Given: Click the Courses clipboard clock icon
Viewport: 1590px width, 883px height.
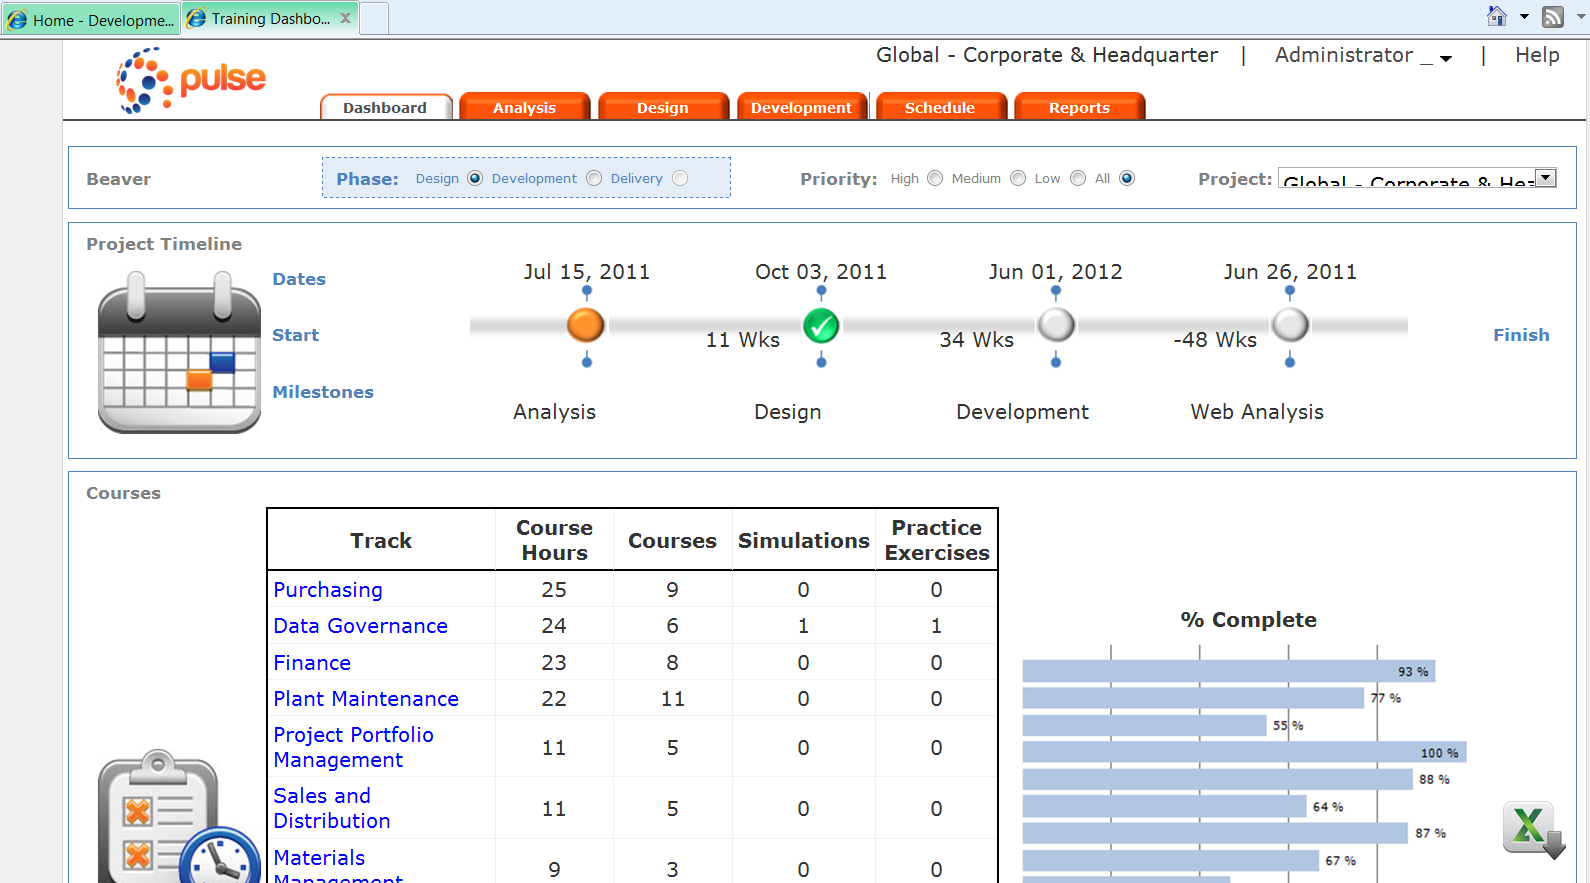Looking at the screenshot, I should 178,816.
